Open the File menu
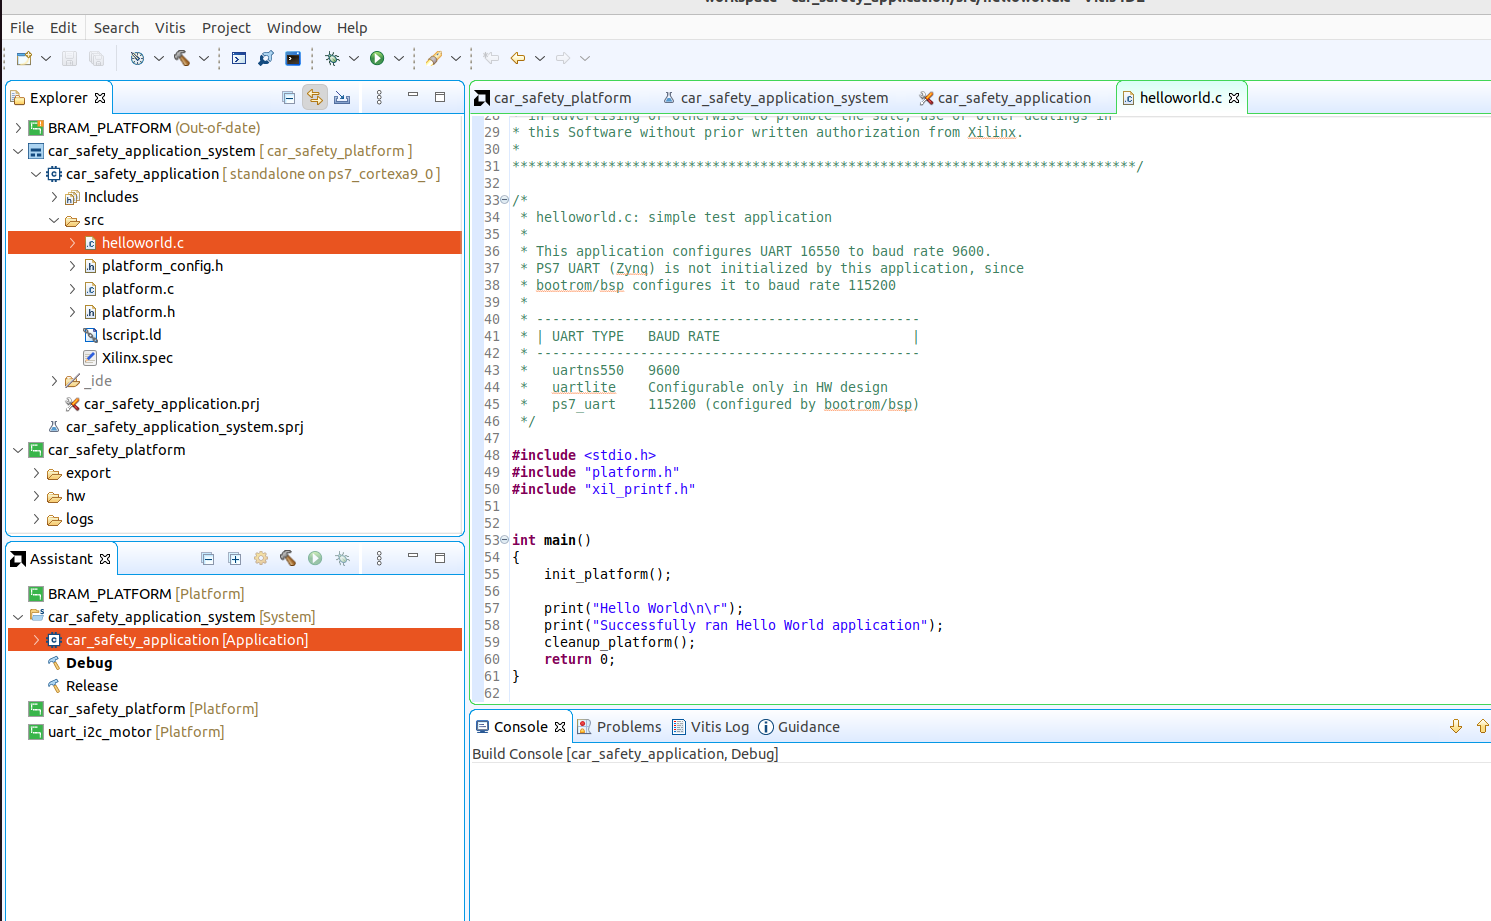 pyautogui.click(x=22, y=28)
